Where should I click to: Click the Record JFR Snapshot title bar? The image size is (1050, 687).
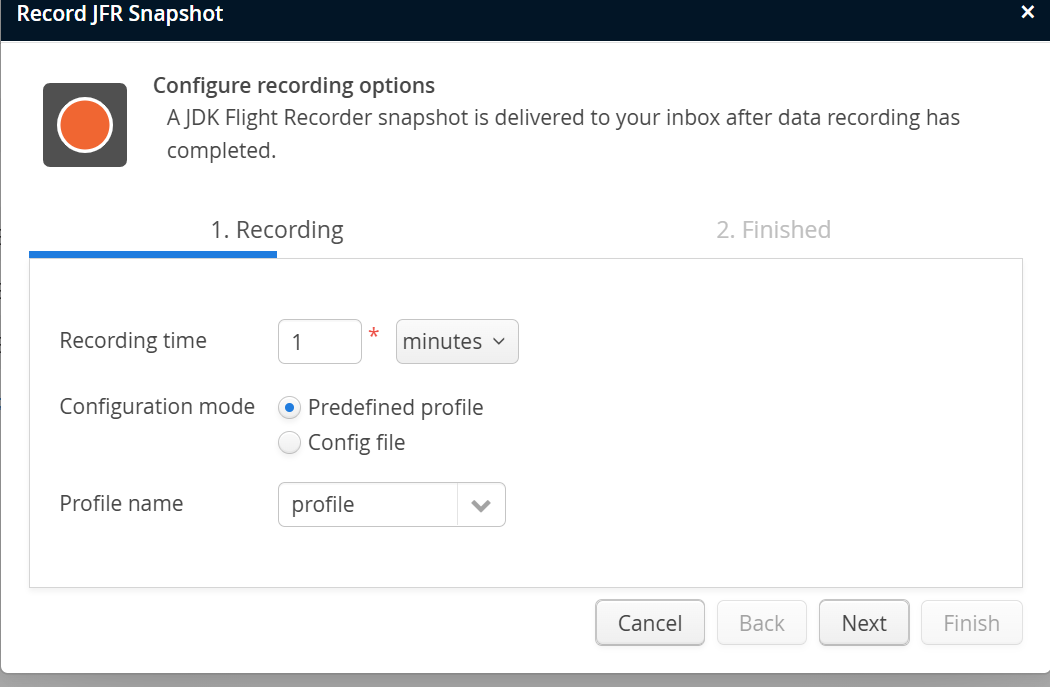coord(120,14)
